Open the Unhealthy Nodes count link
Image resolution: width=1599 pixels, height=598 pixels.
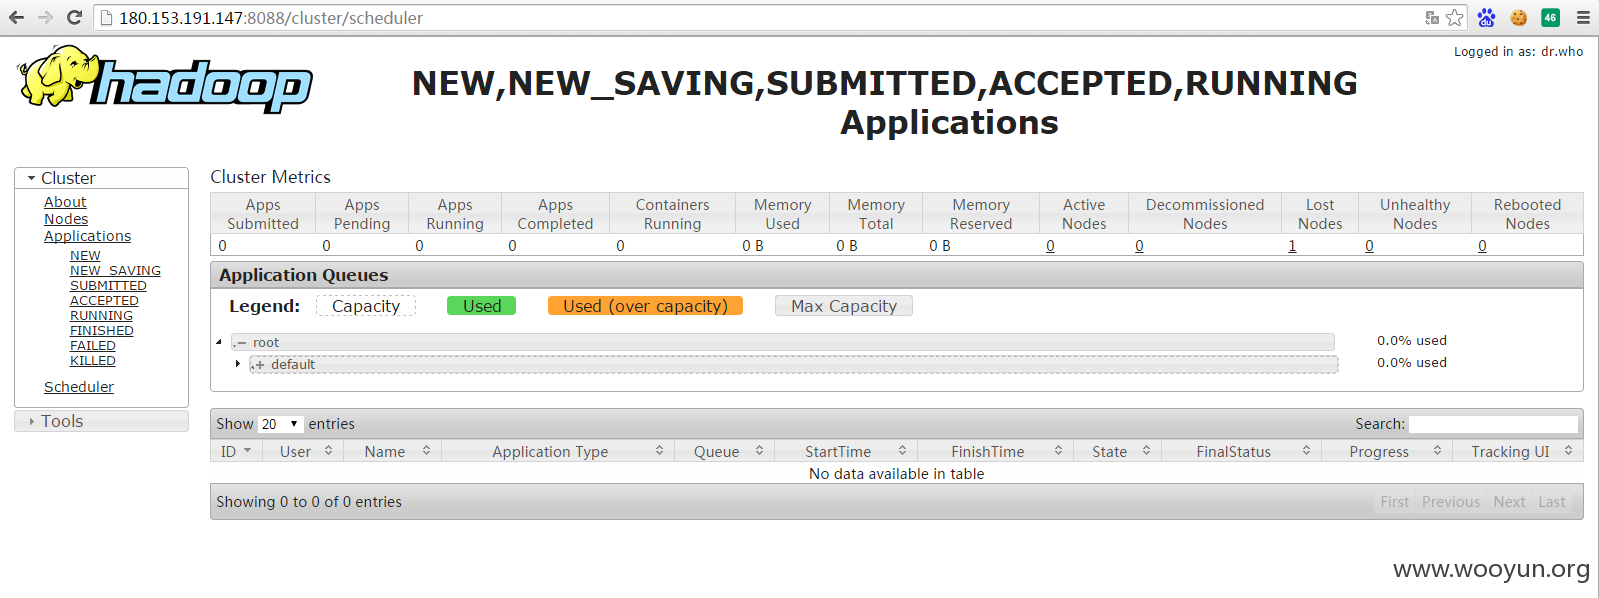click(1369, 246)
